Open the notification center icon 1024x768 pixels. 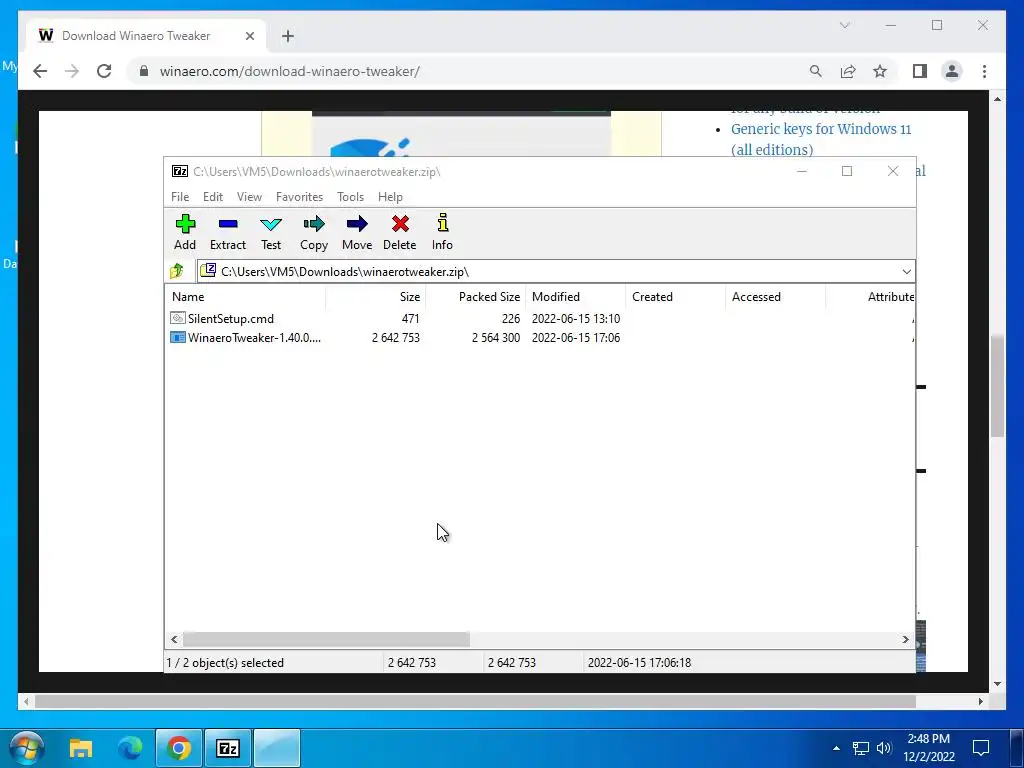[980, 748]
